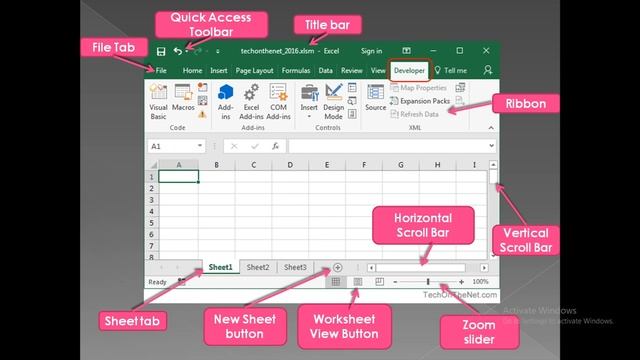This screenshot has height=360, width=640.
Task: Select the Sheet1 tab
Action: (220, 267)
